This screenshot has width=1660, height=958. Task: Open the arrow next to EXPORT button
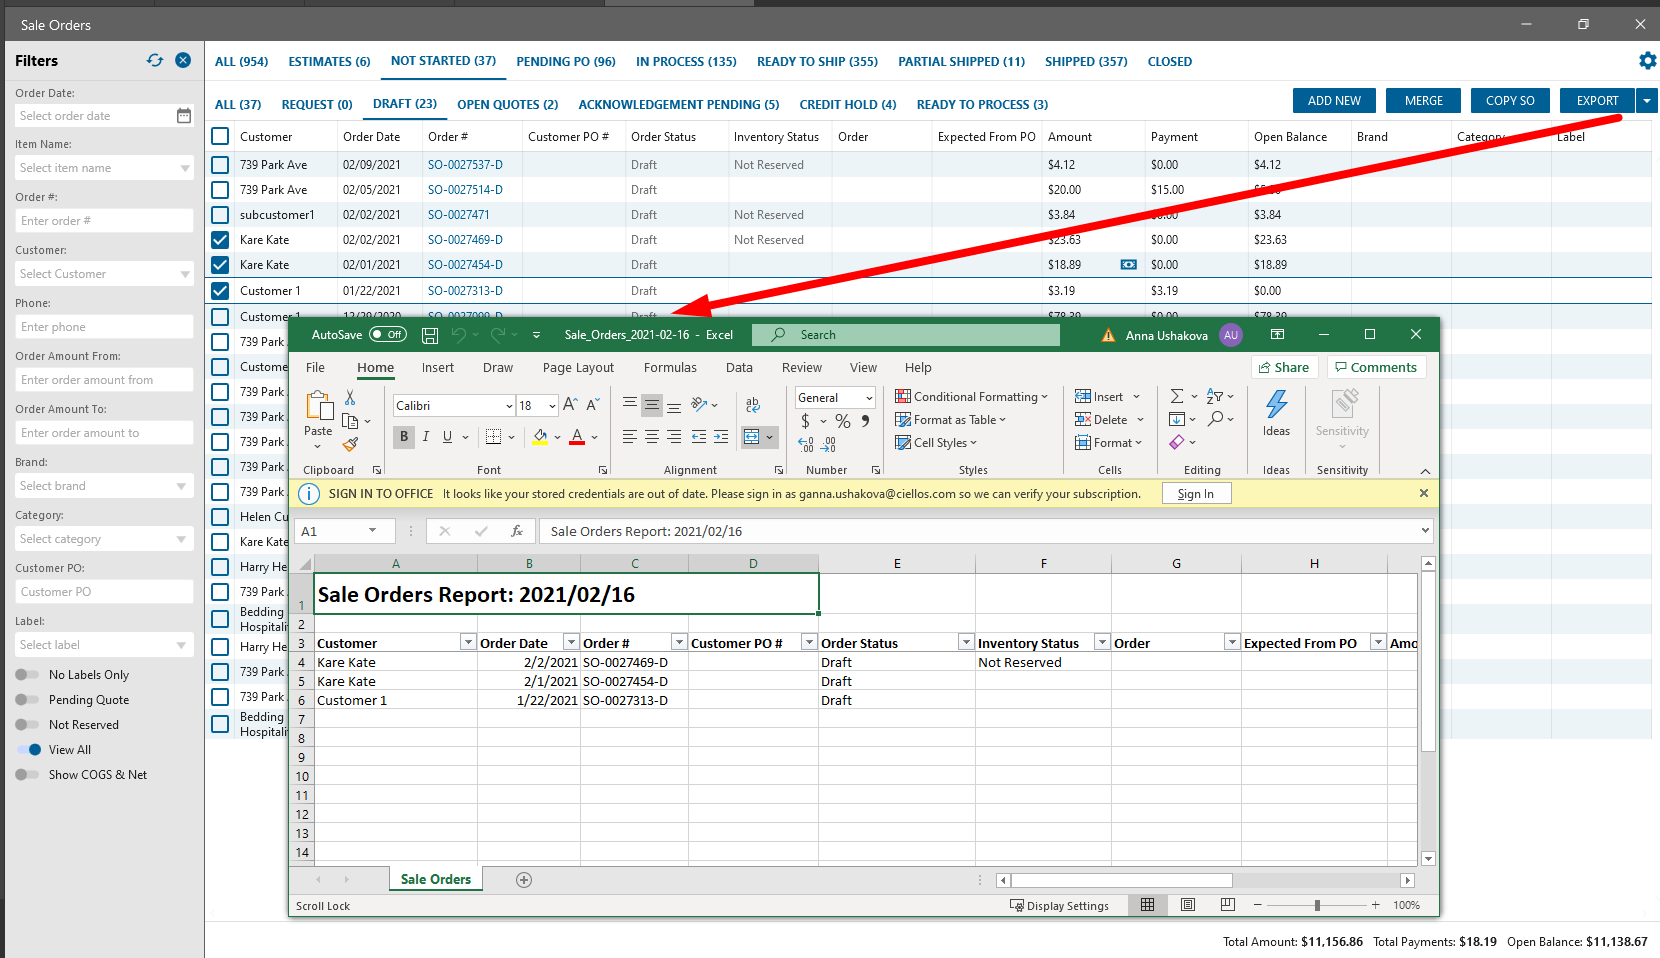[1647, 101]
